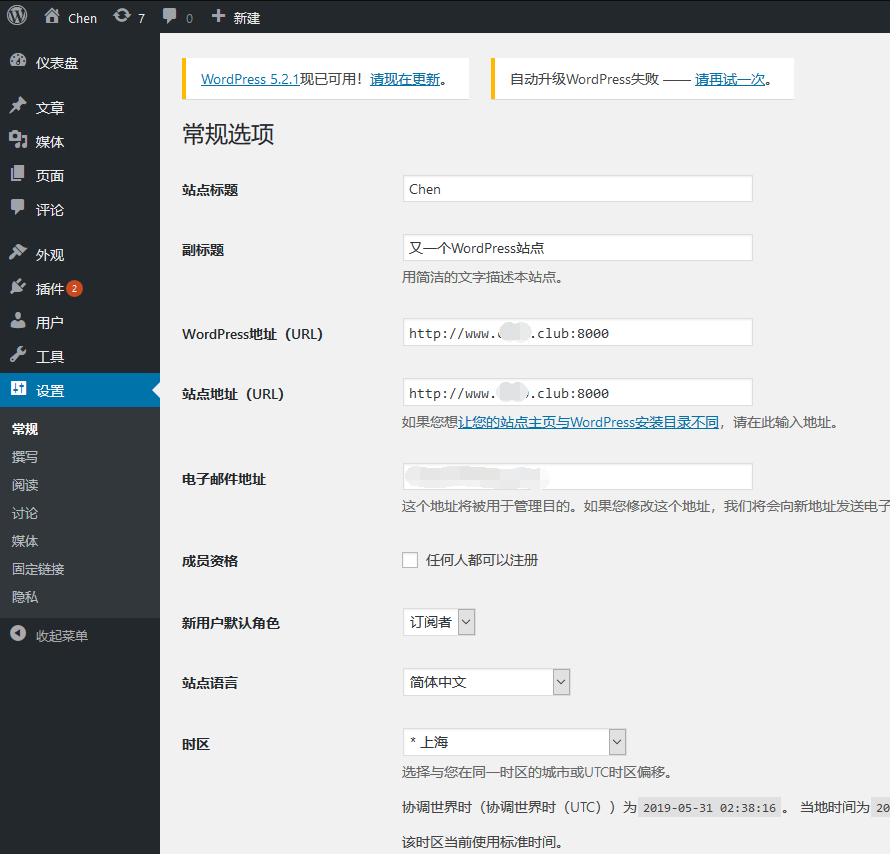Go to 阅读 settings submenu
The height and width of the screenshot is (854, 890).
tap(25, 485)
